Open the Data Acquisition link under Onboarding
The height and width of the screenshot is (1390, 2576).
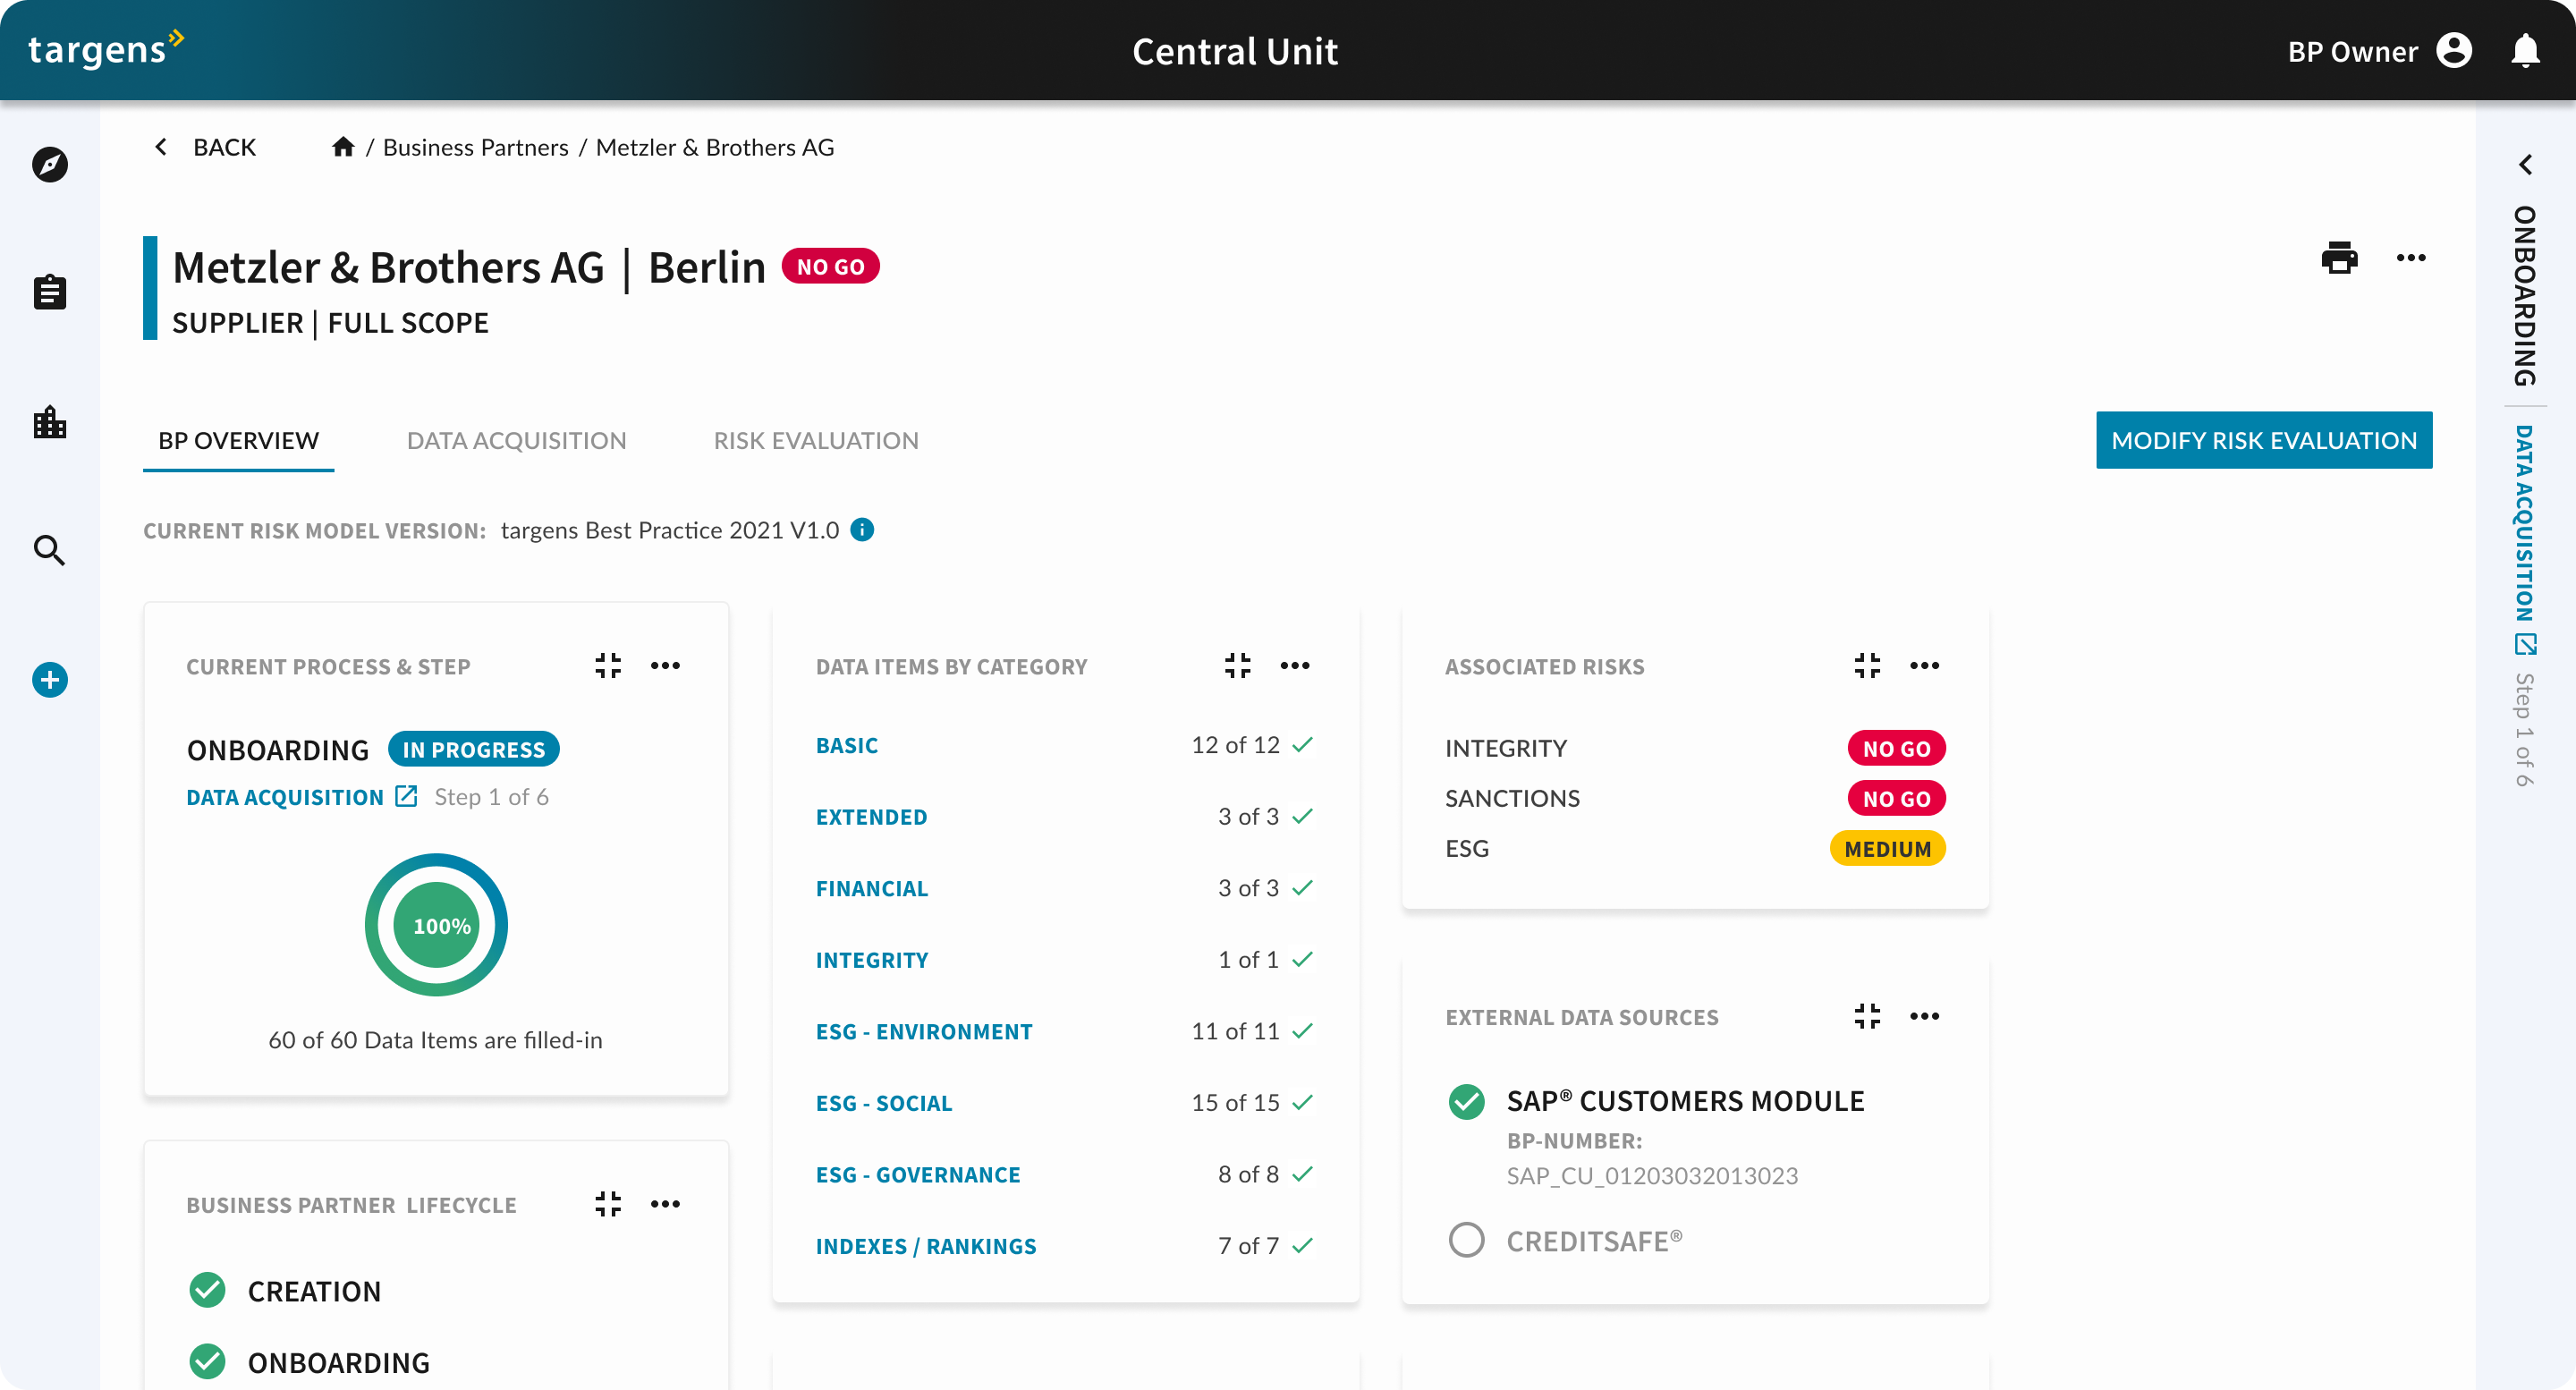pos(285,797)
